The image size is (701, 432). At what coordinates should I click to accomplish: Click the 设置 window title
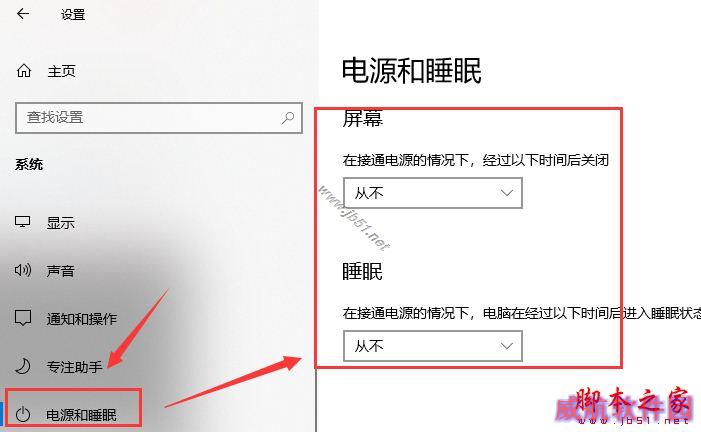(73, 15)
